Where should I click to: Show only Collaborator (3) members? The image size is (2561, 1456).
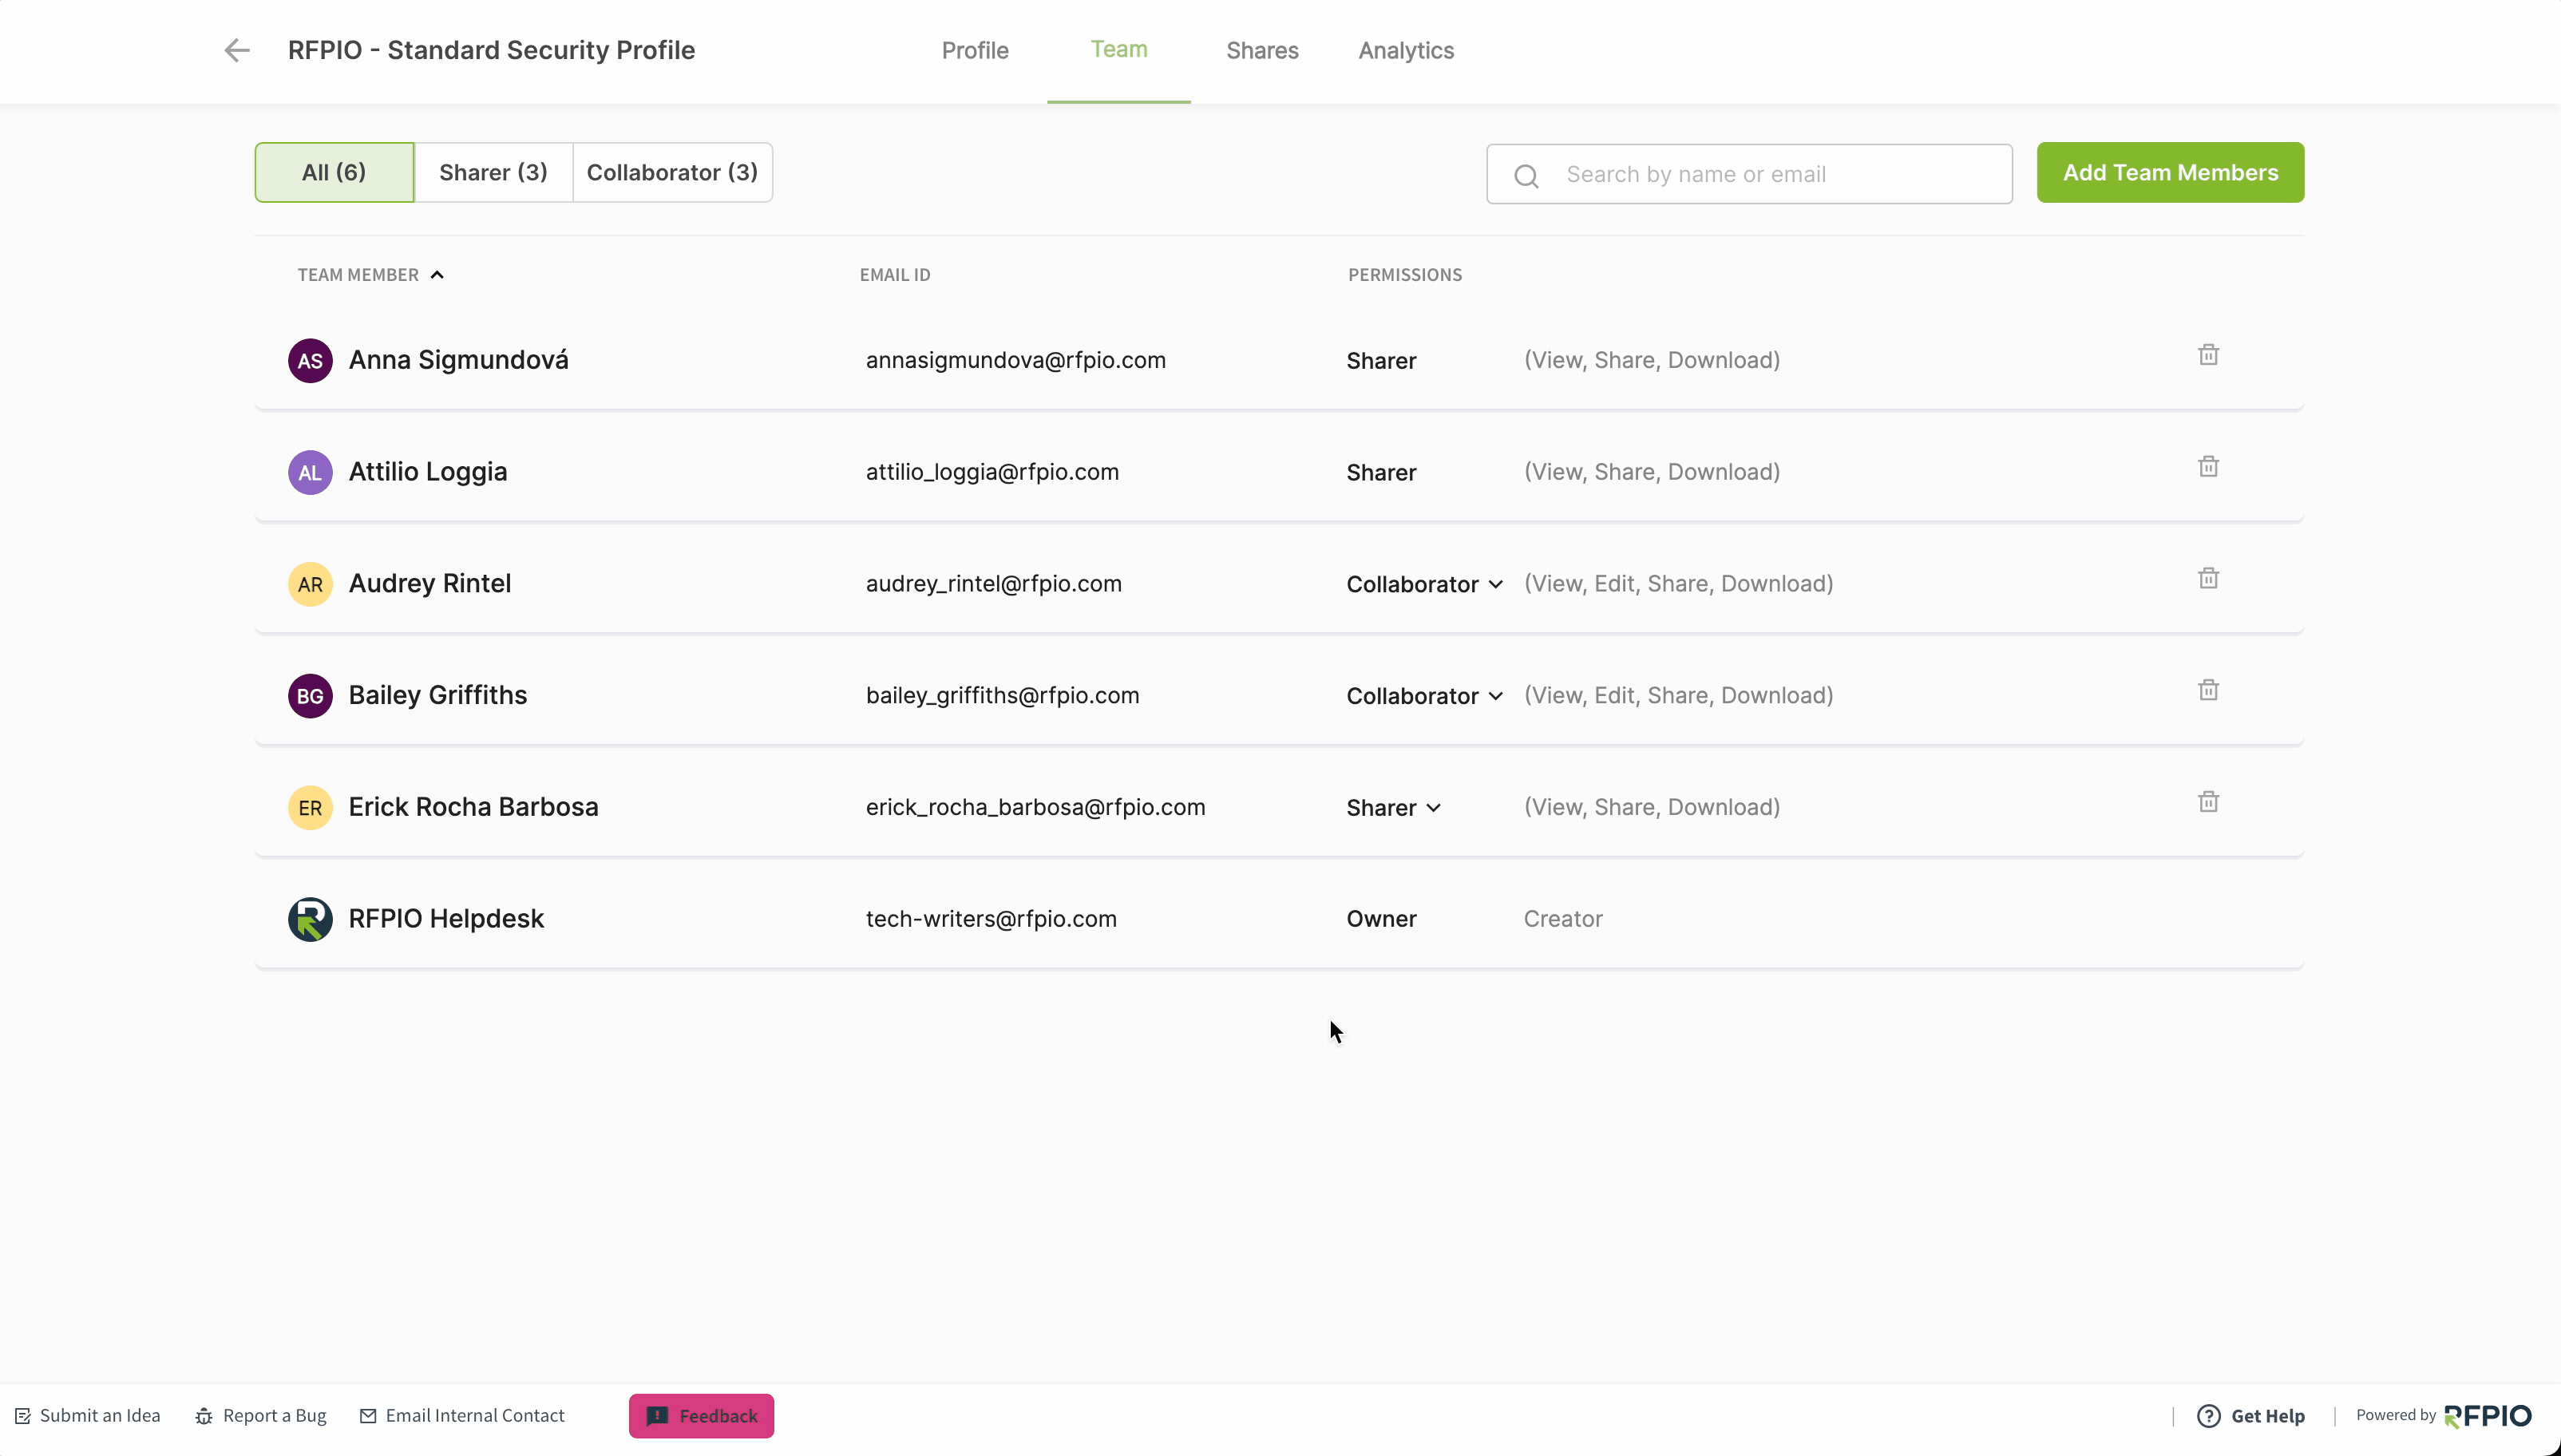pos(672,172)
